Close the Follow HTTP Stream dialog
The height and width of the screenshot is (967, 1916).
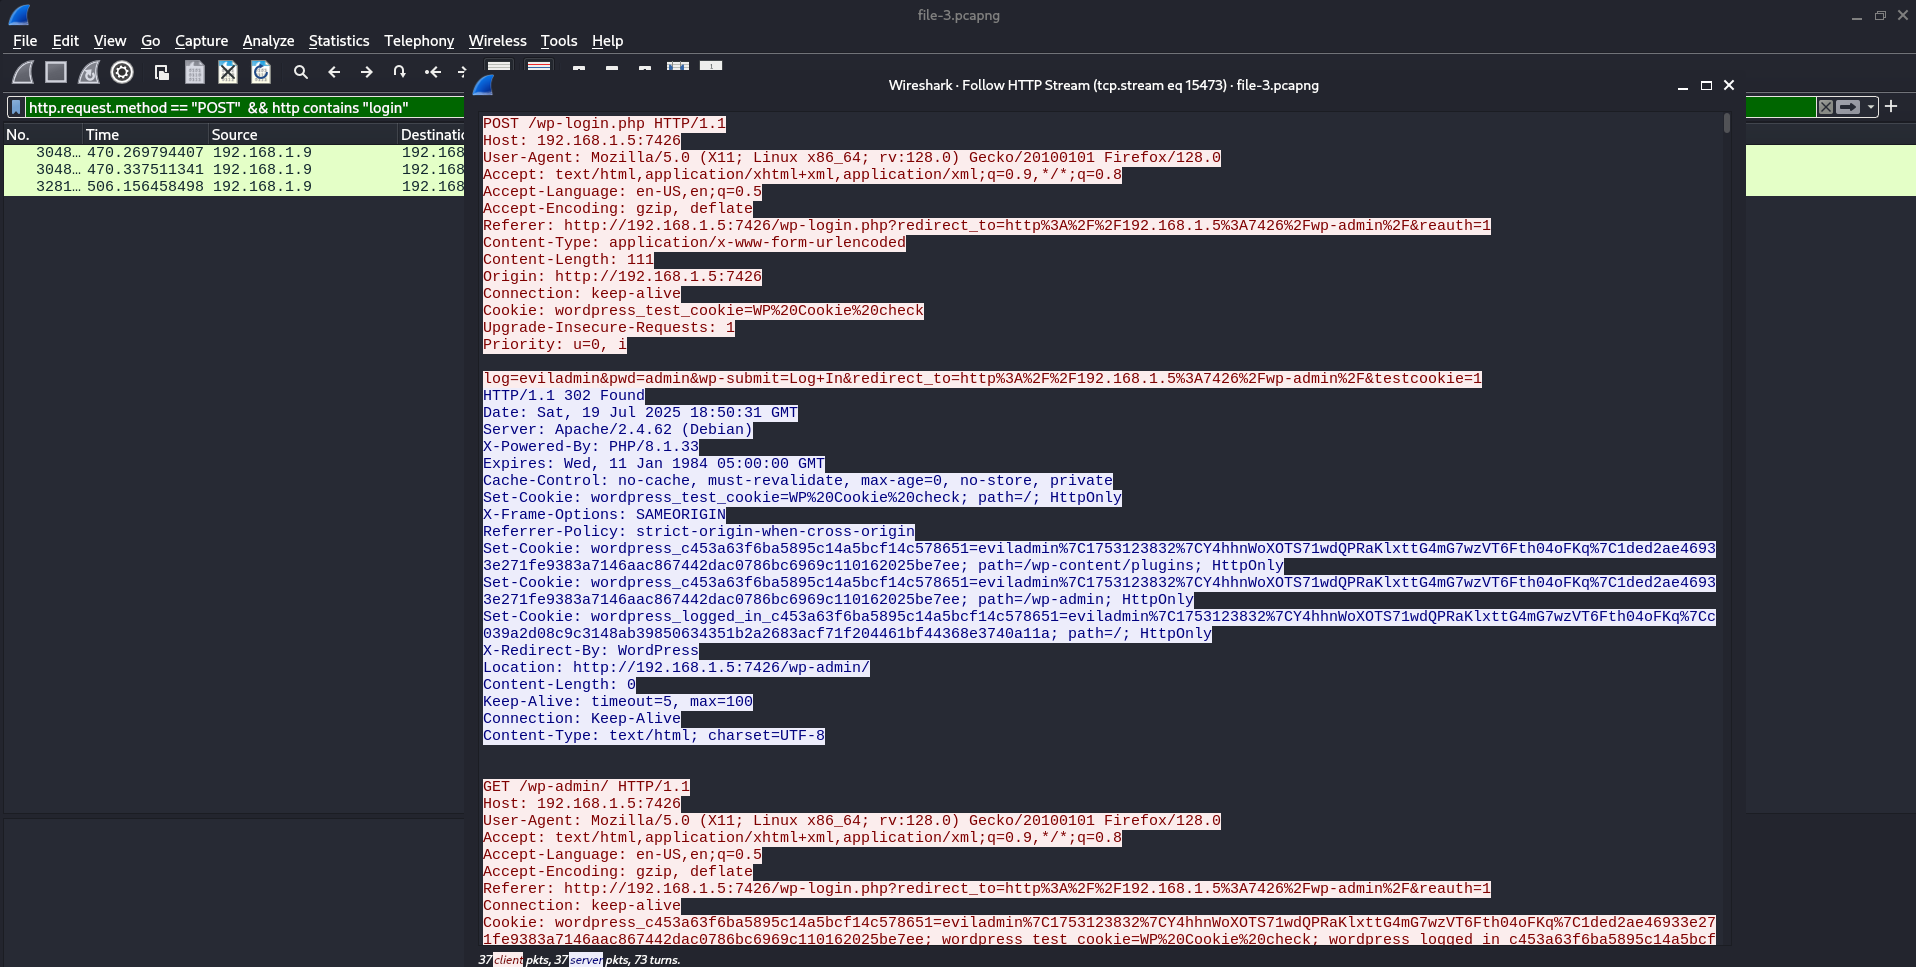[1729, 85]
